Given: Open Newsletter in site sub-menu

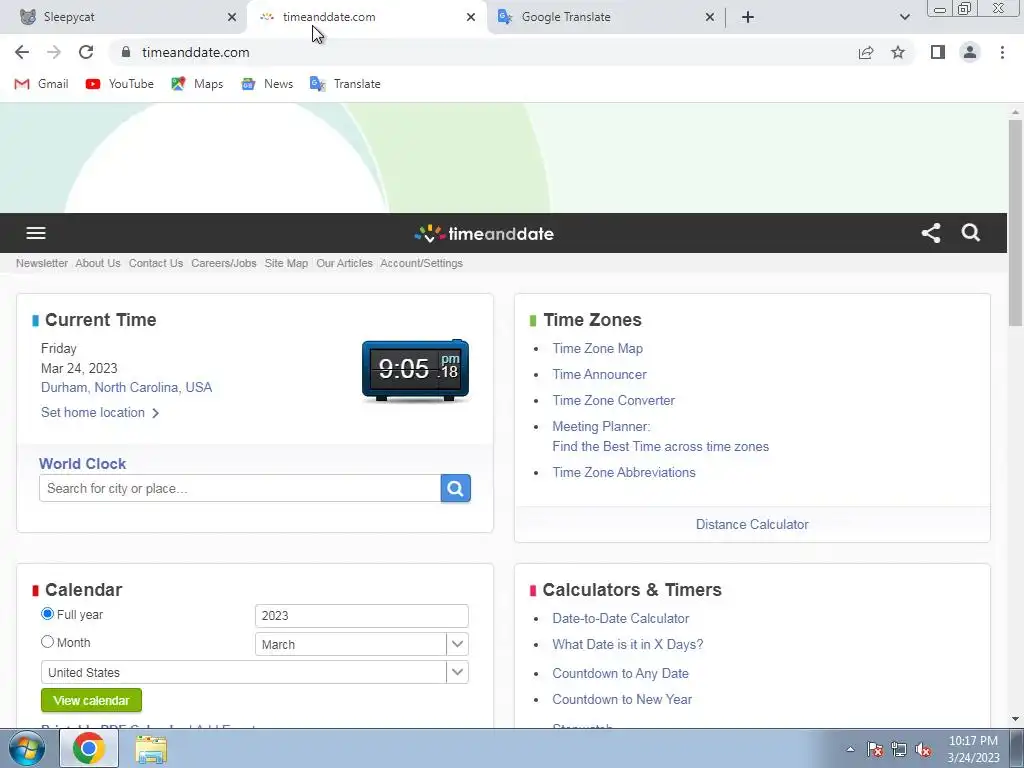Looking at the screenshot, I should point(42,263).
